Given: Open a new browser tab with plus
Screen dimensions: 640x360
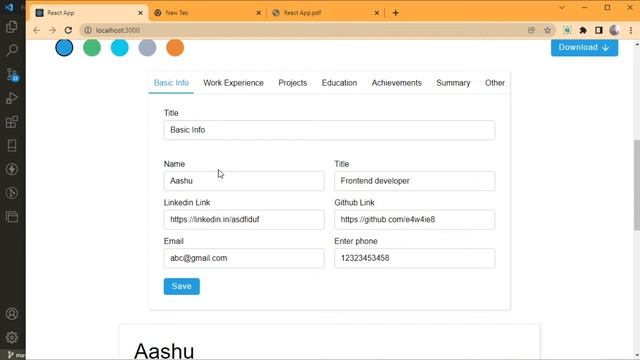Looking at the screenshot, I should 395,13.
